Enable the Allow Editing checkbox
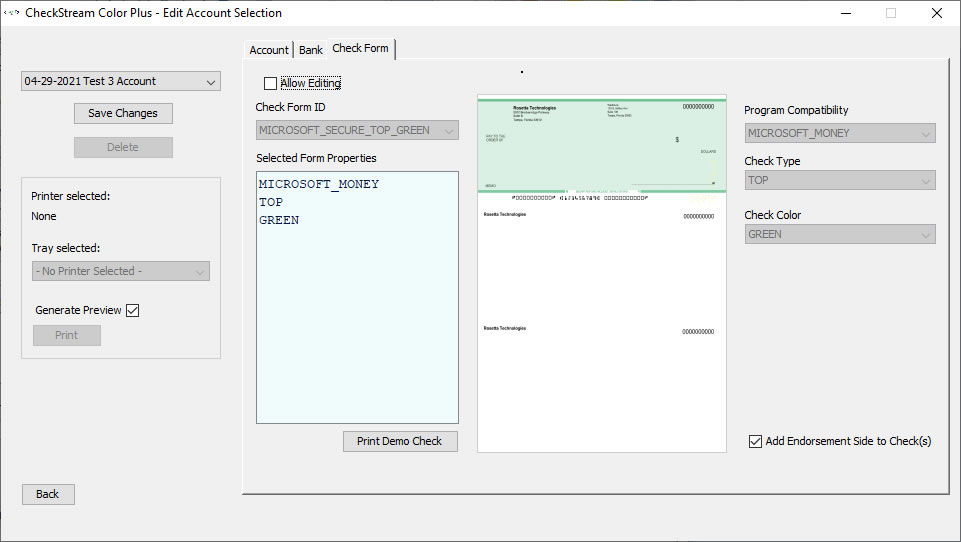 tap(270, 83)
